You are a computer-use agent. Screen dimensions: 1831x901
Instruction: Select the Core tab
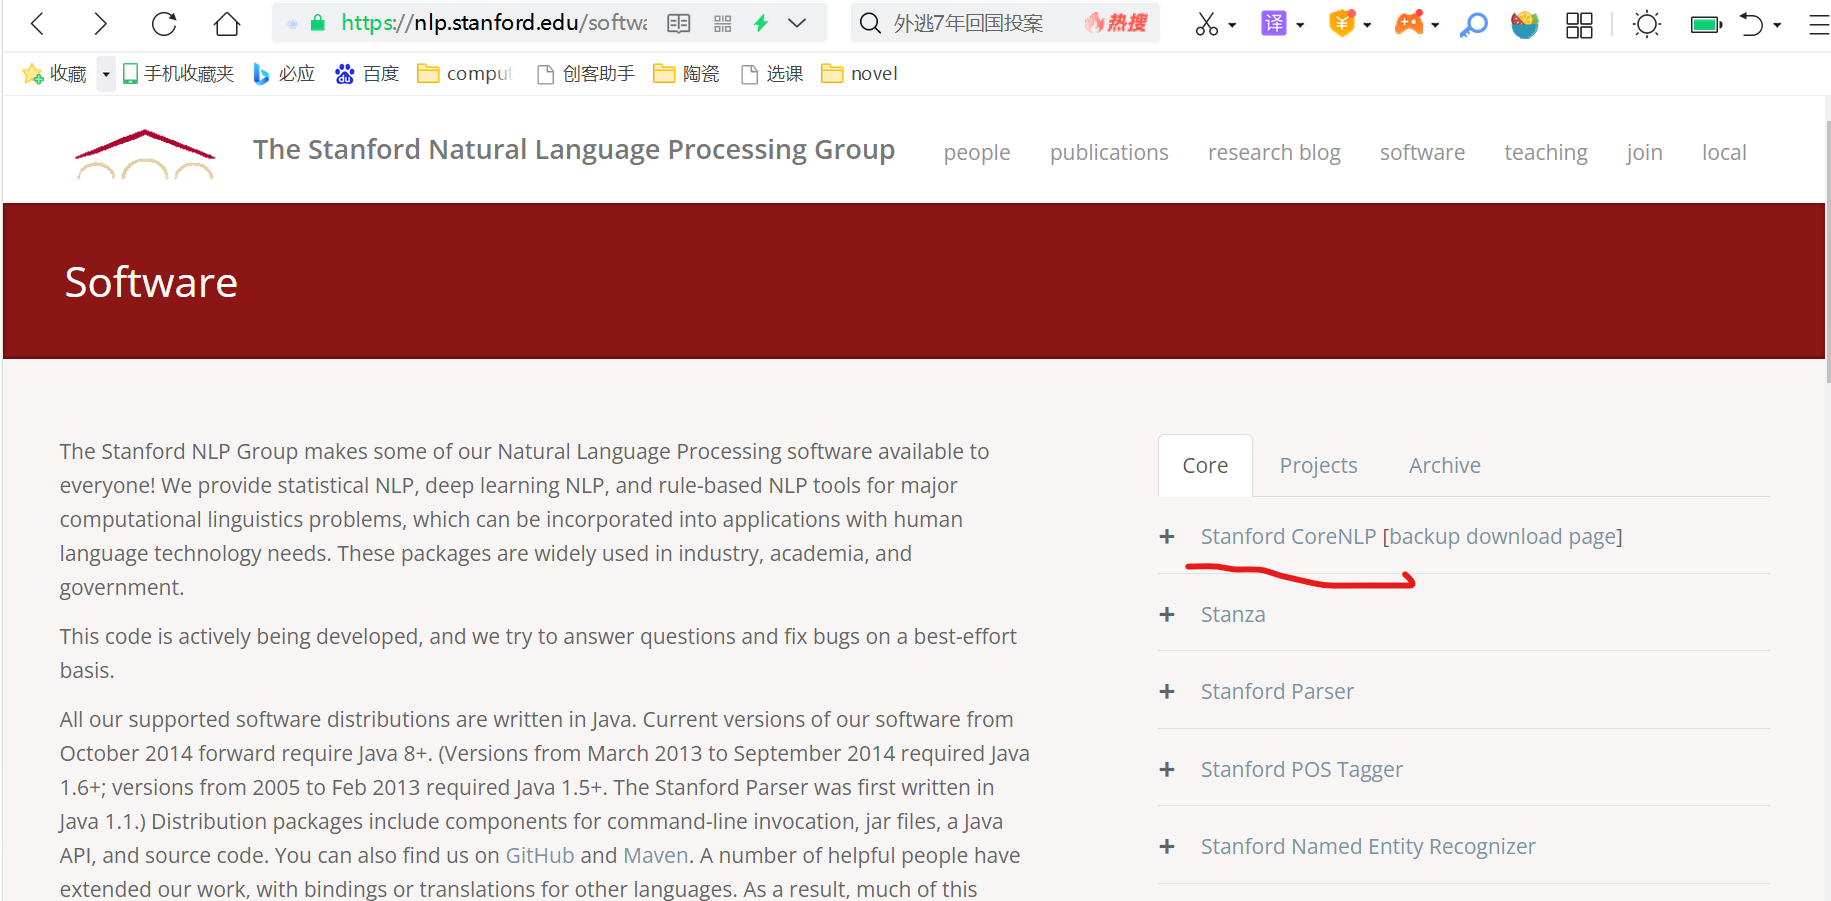(1205, 465)
